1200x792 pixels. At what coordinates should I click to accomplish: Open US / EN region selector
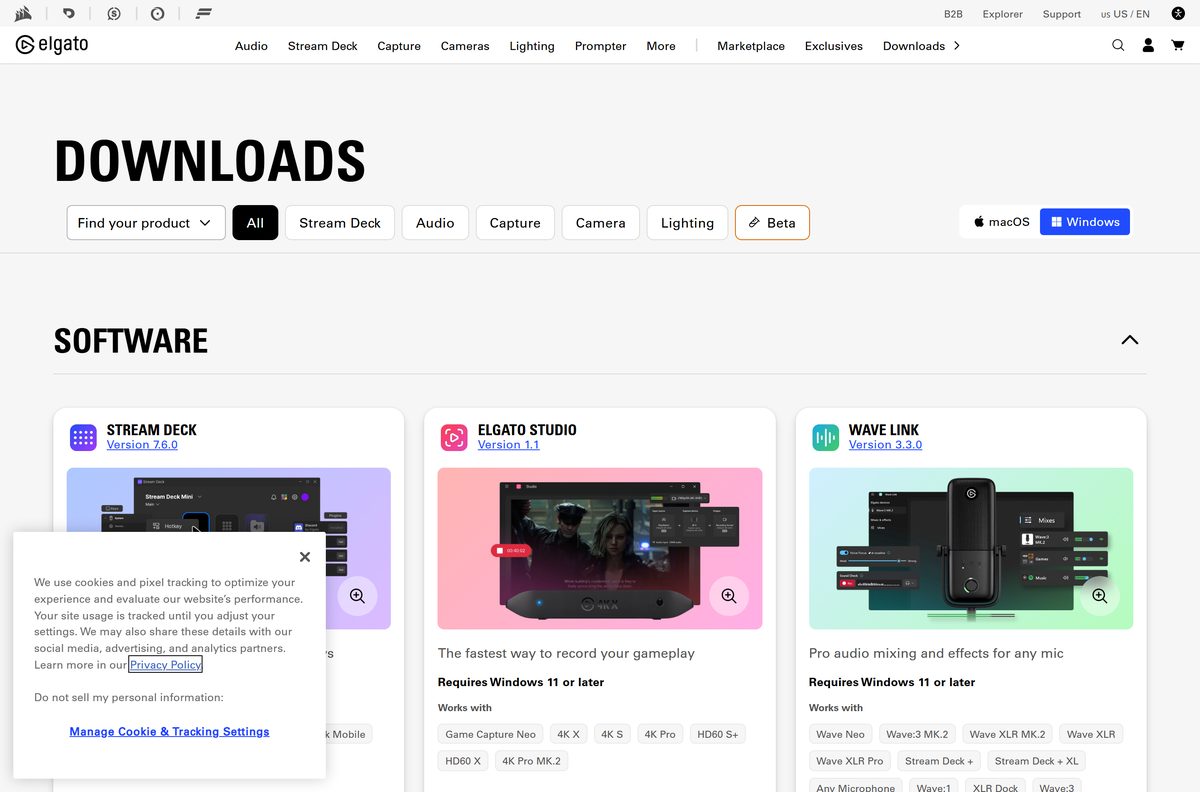(1125, 14)
